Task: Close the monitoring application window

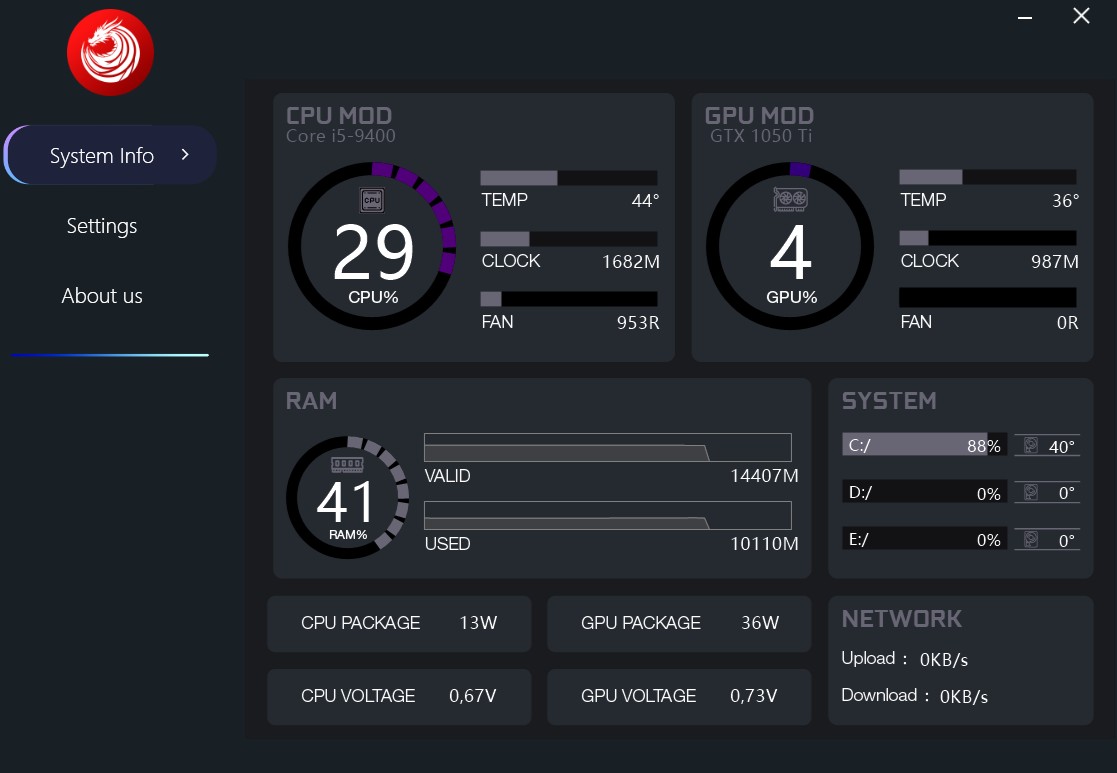Action: [1081, 16]
